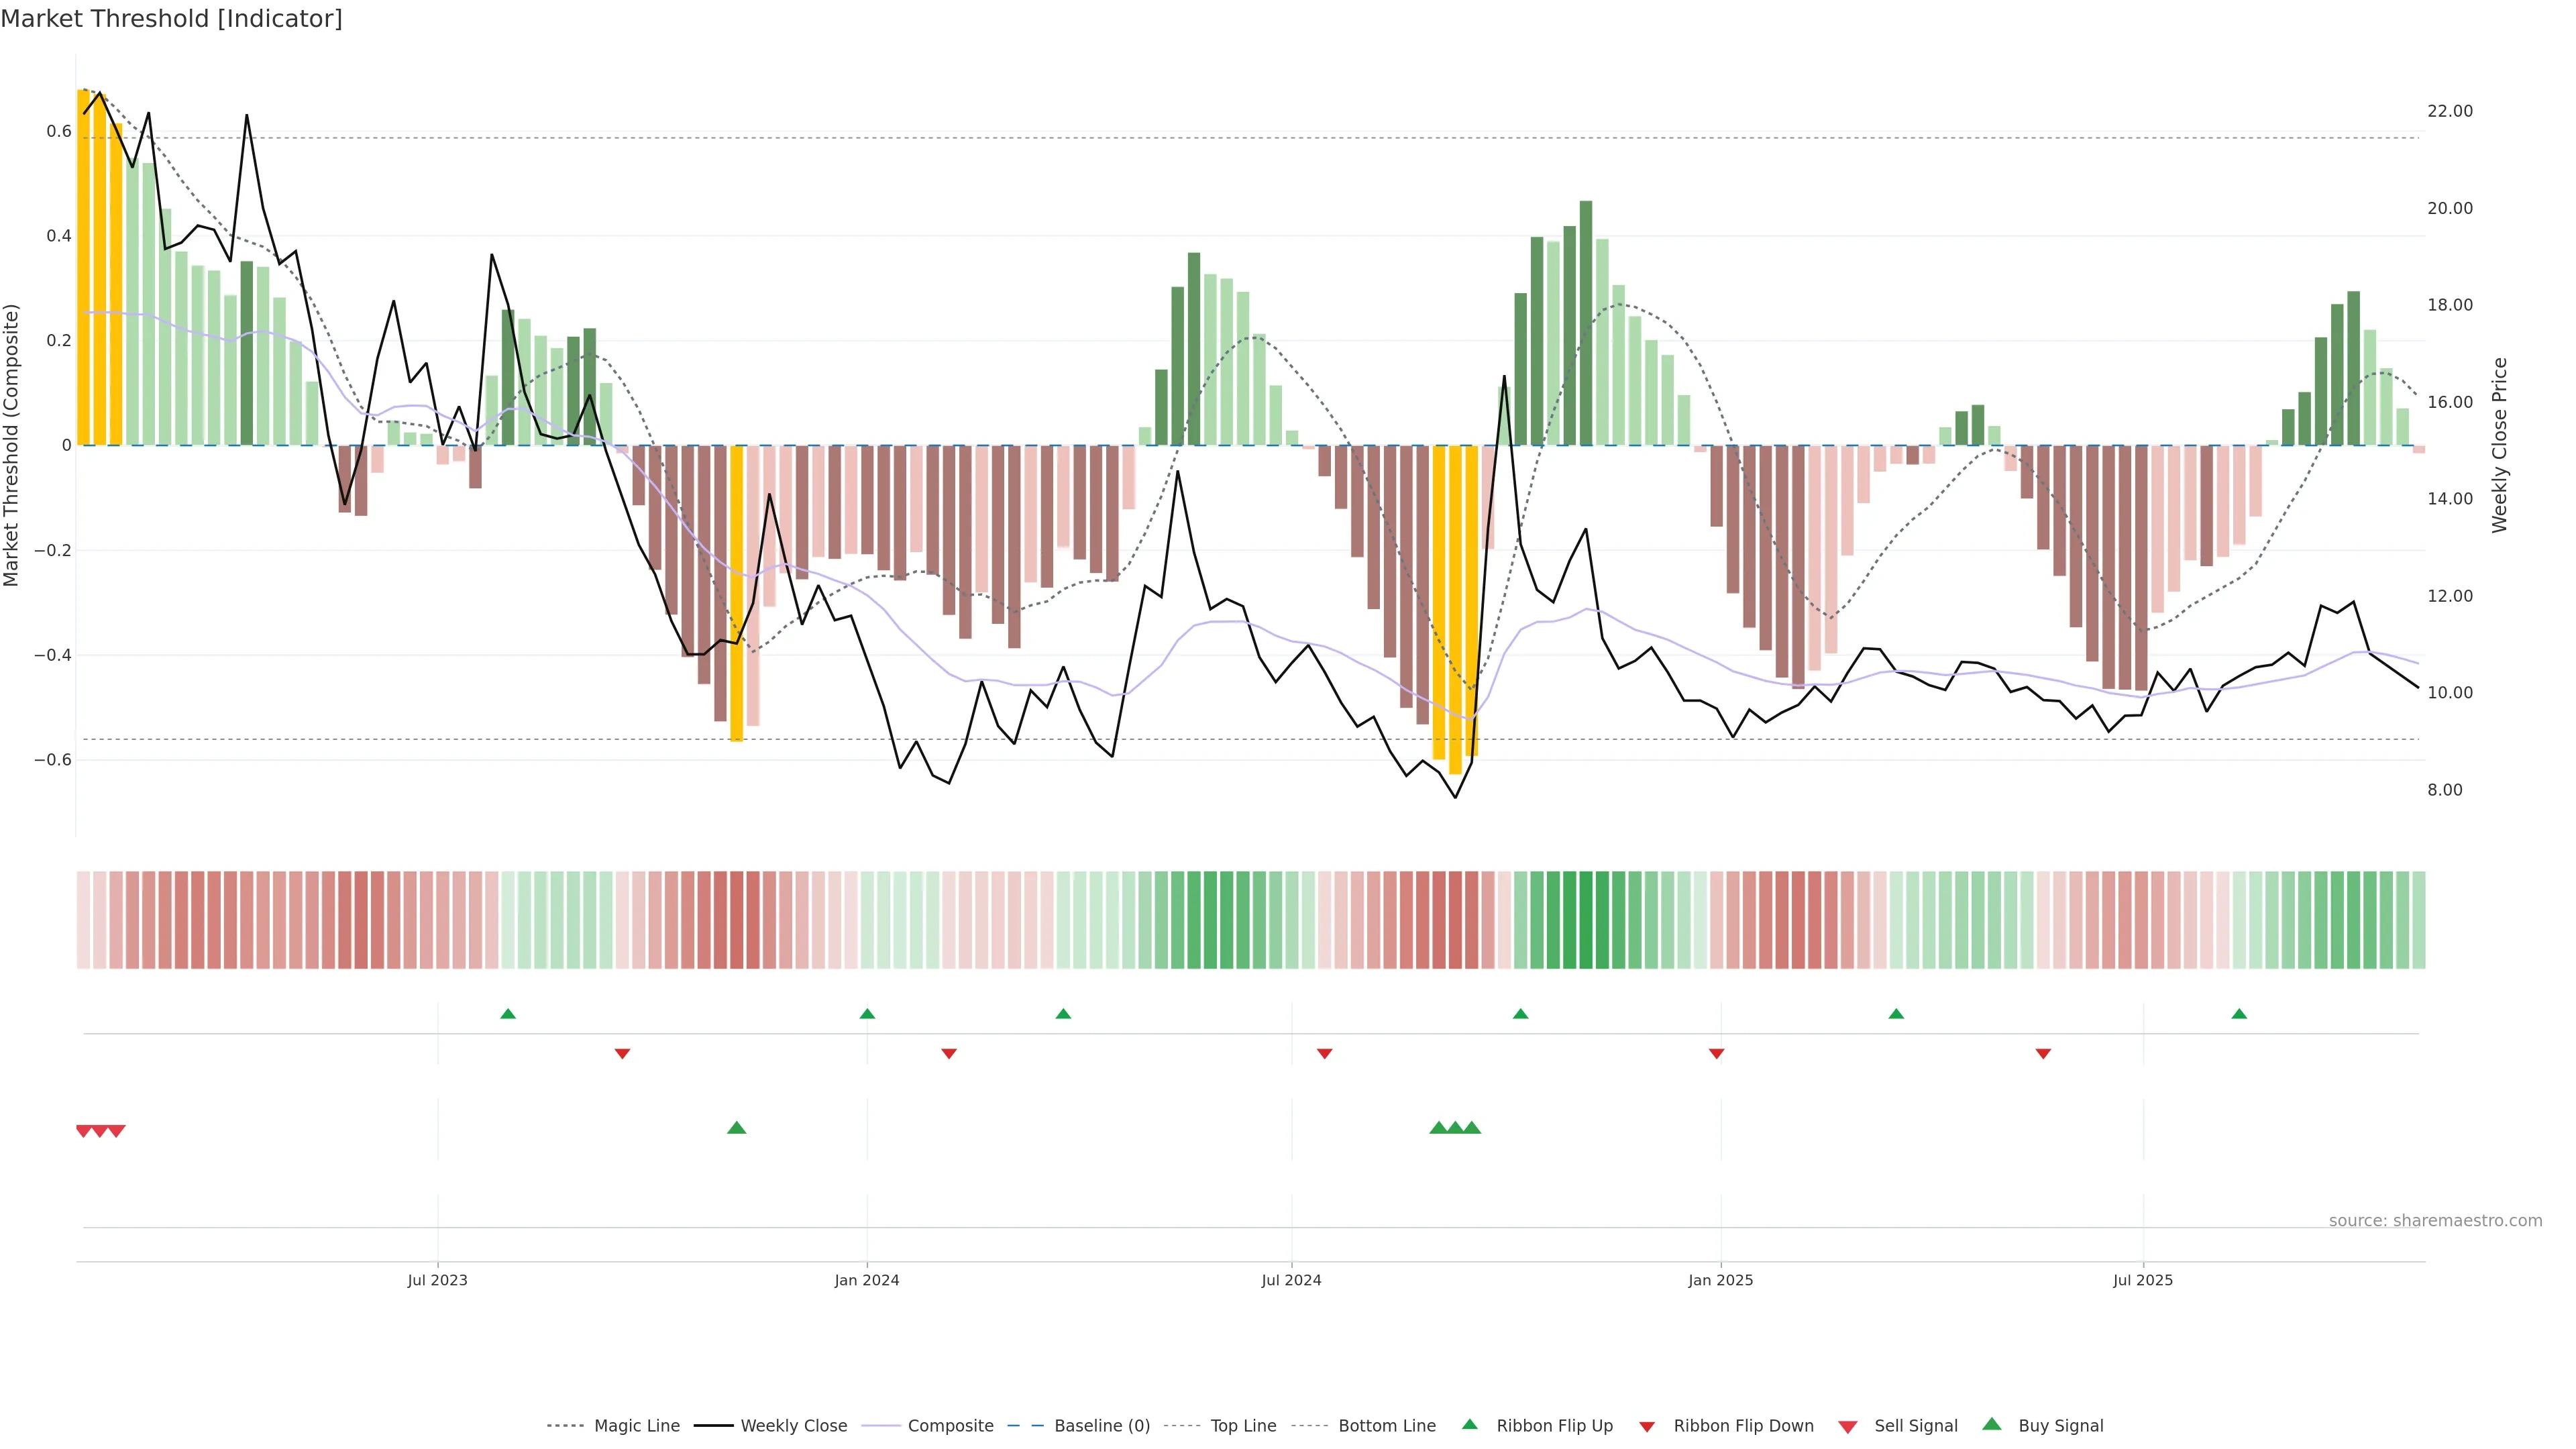
Task: Click the Ribbon Flip Down marker just before Jan 2025
Action: click(1716, 1053)
